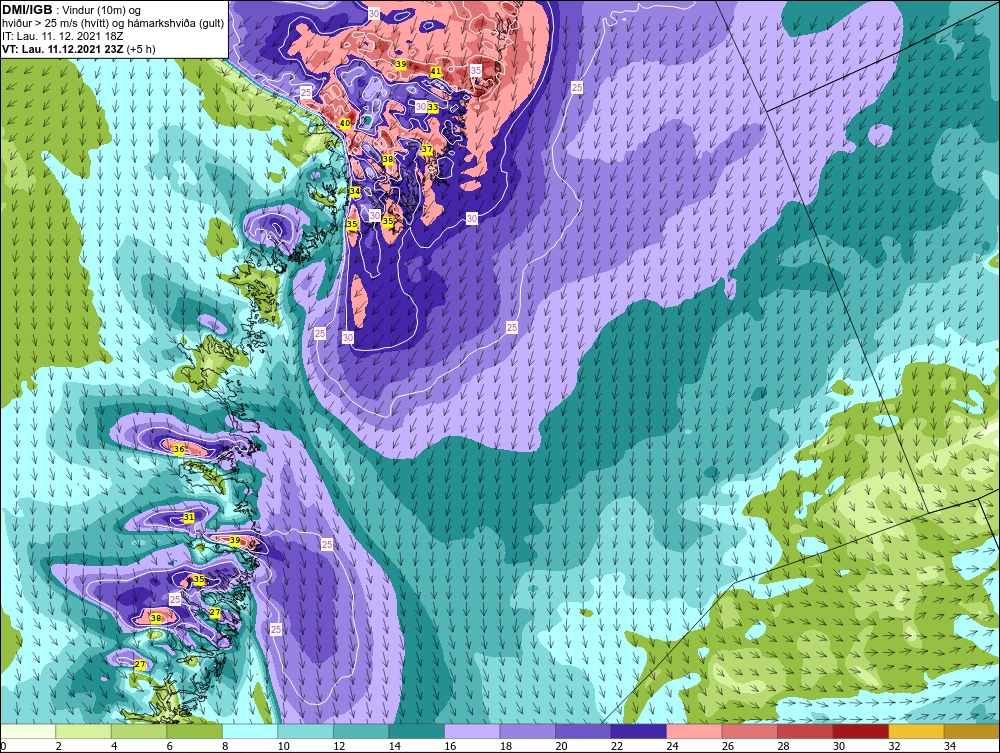This screenshot has height=753, width=1000.
Task: Click the yellow 40 maximum gust label
Action: (345, 123)
